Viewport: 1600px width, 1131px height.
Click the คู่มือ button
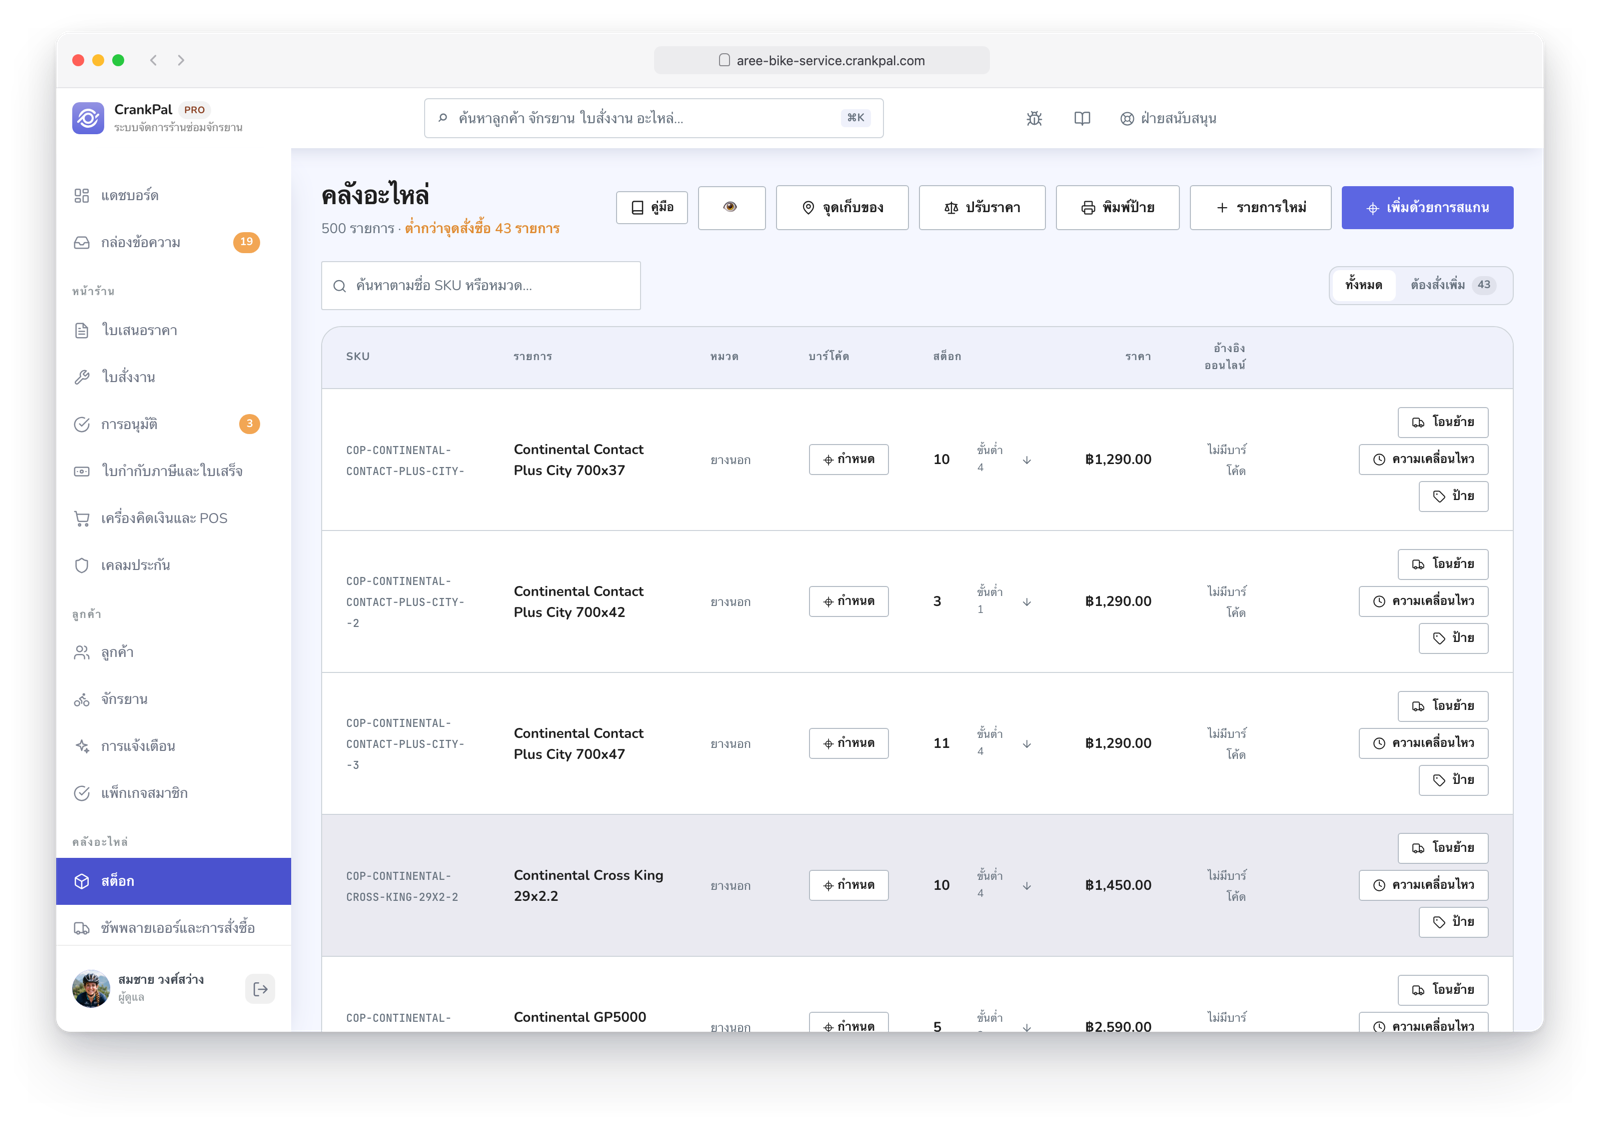652,207
